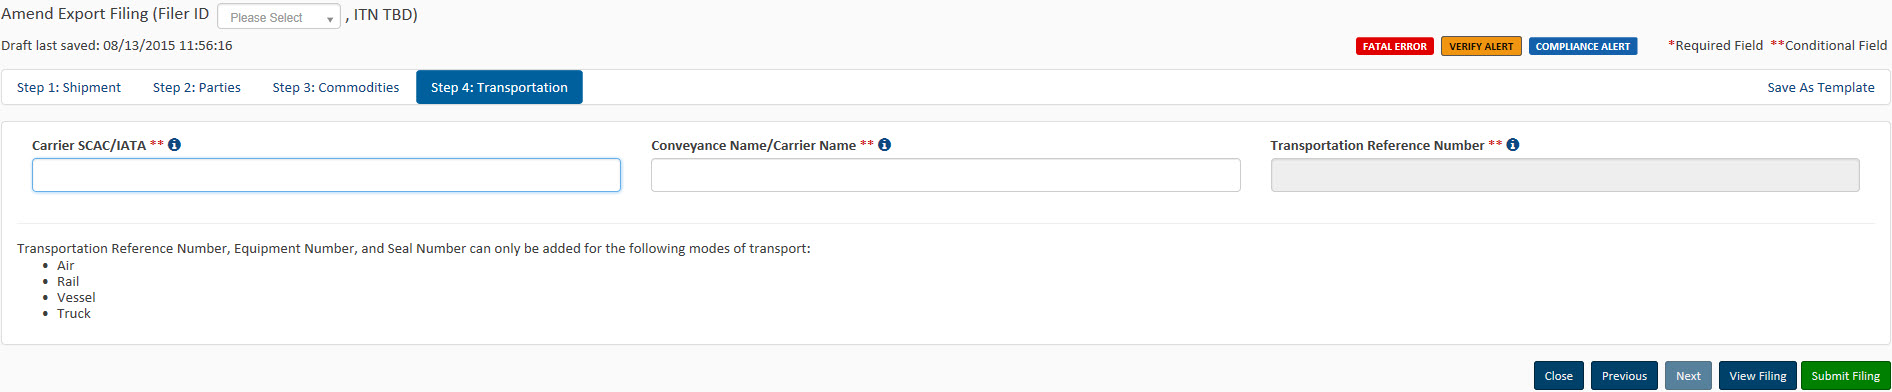This screenshot has height=392, width=1892.
Task: Open the View Filing page
Action: pyautogui.click(x=1757, y=376)
